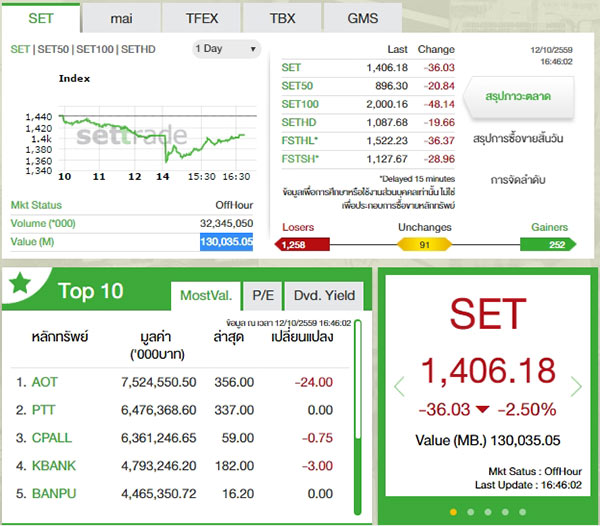Go to next slide with right arrow
The image size is (600, 526).
point(576,386)
